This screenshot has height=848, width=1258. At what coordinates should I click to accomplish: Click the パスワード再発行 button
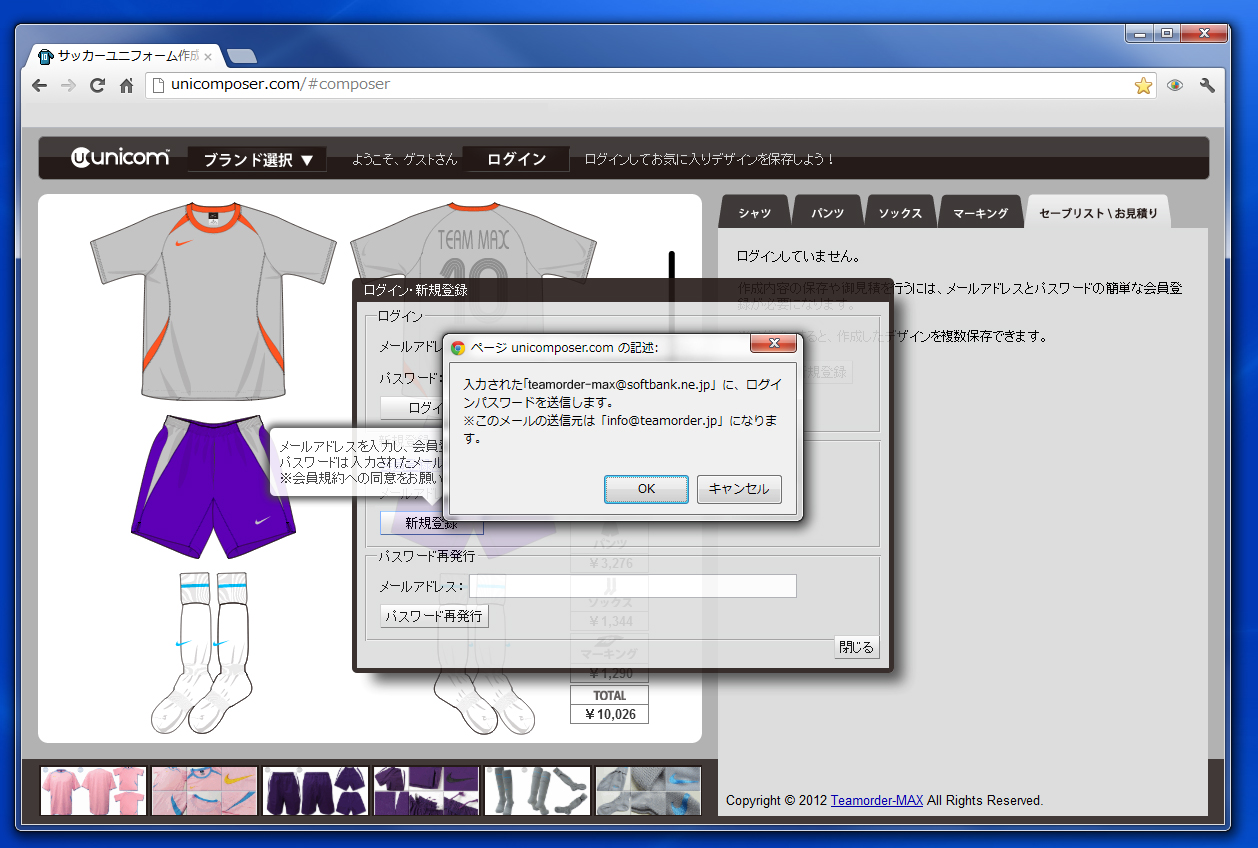(435, 616)
